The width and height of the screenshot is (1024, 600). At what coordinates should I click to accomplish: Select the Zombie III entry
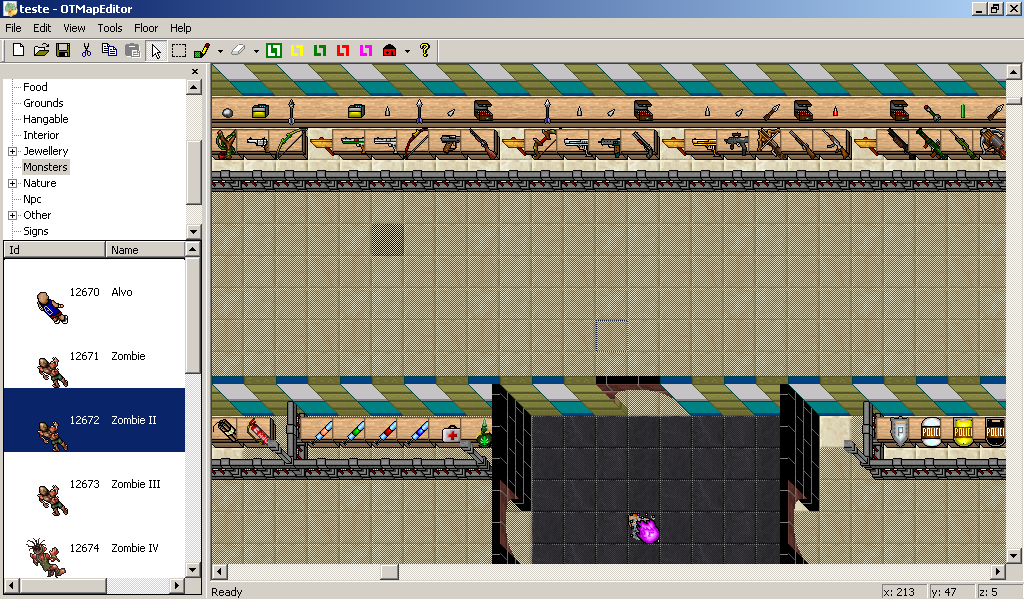(x=94, y=484)
